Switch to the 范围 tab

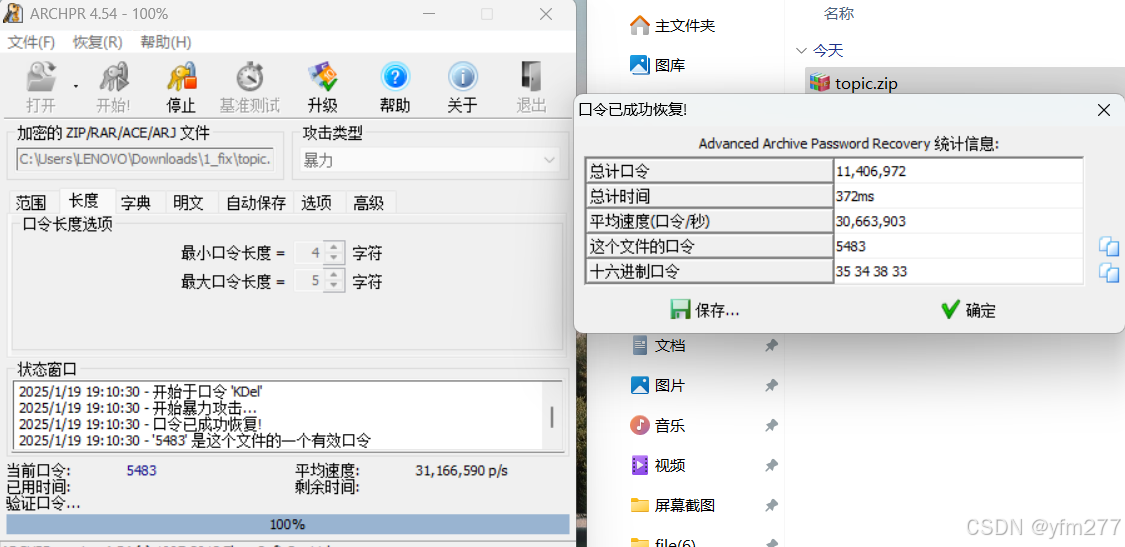pos(31,203)
